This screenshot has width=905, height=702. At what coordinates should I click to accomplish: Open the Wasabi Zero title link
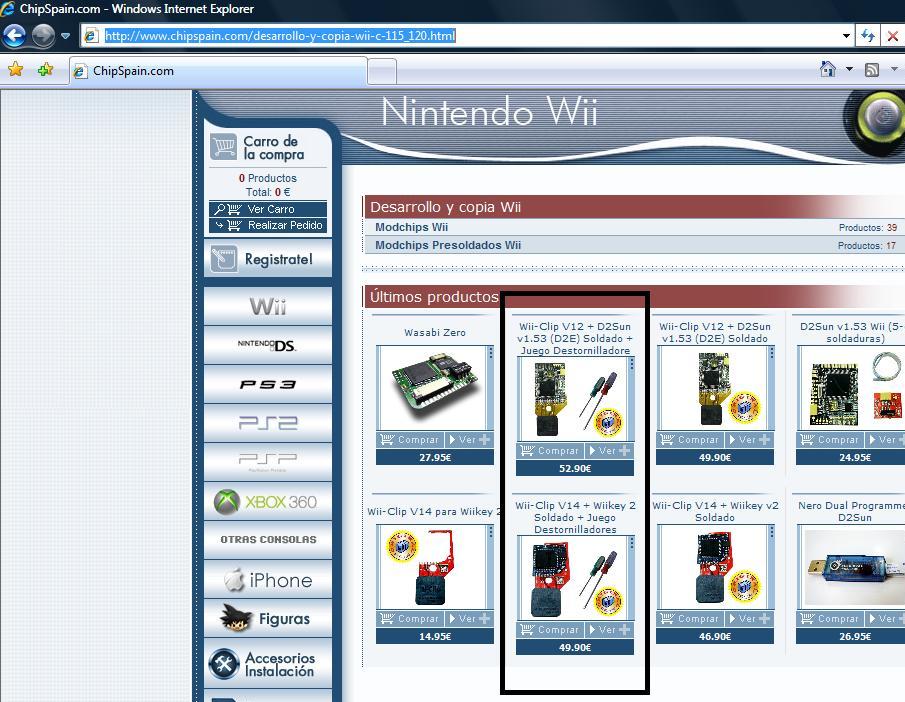pos(435,333)
